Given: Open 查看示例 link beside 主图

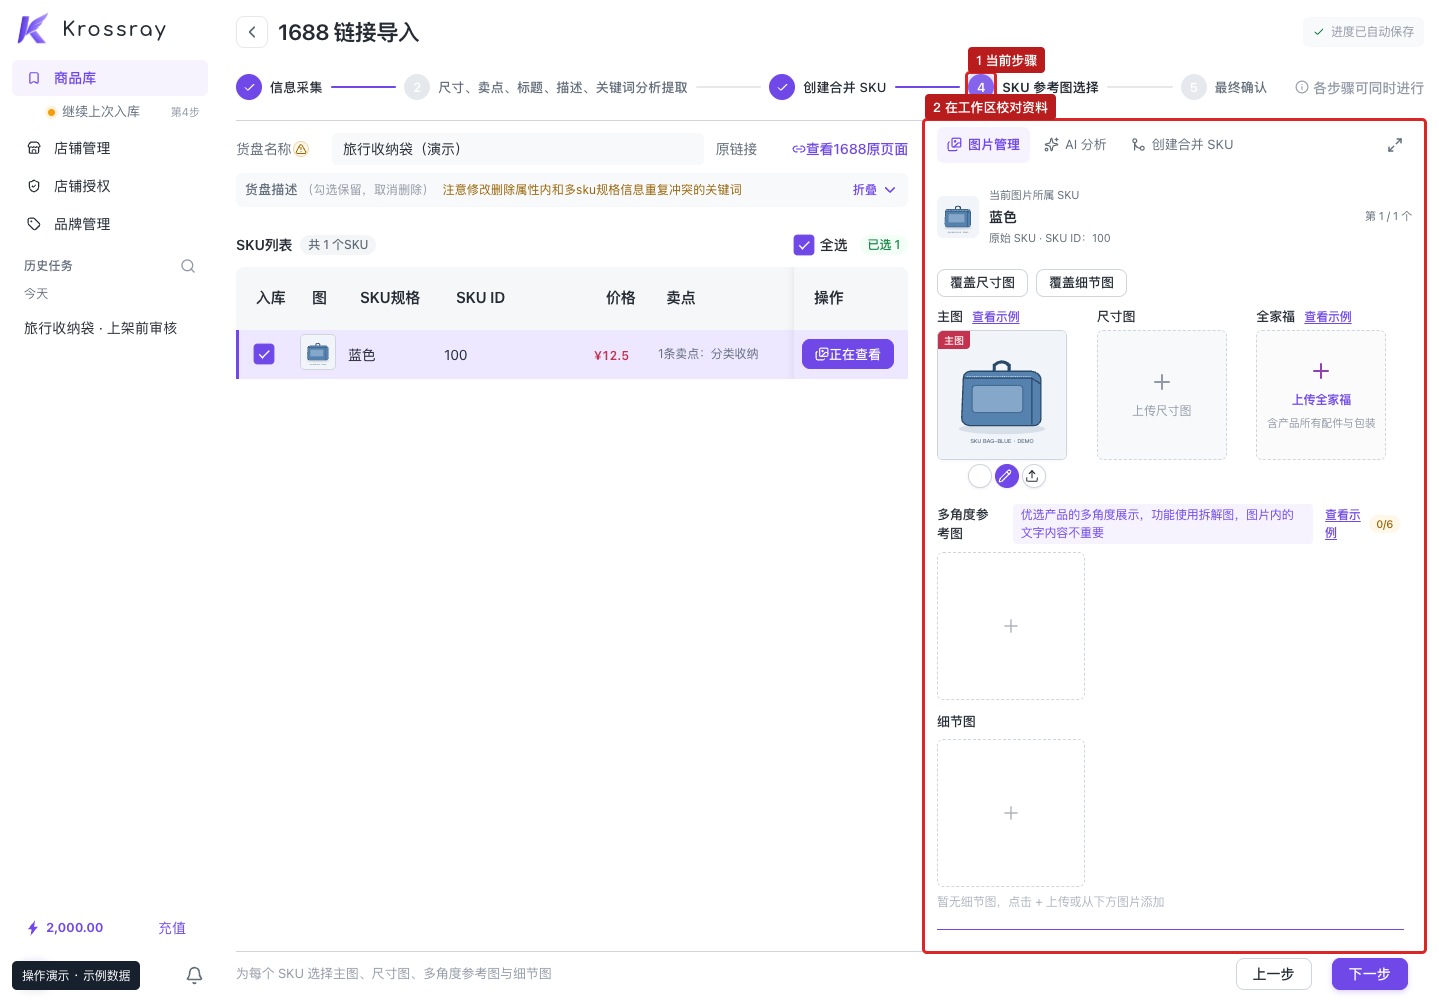Looking at the screenshot, I should 996,317.
